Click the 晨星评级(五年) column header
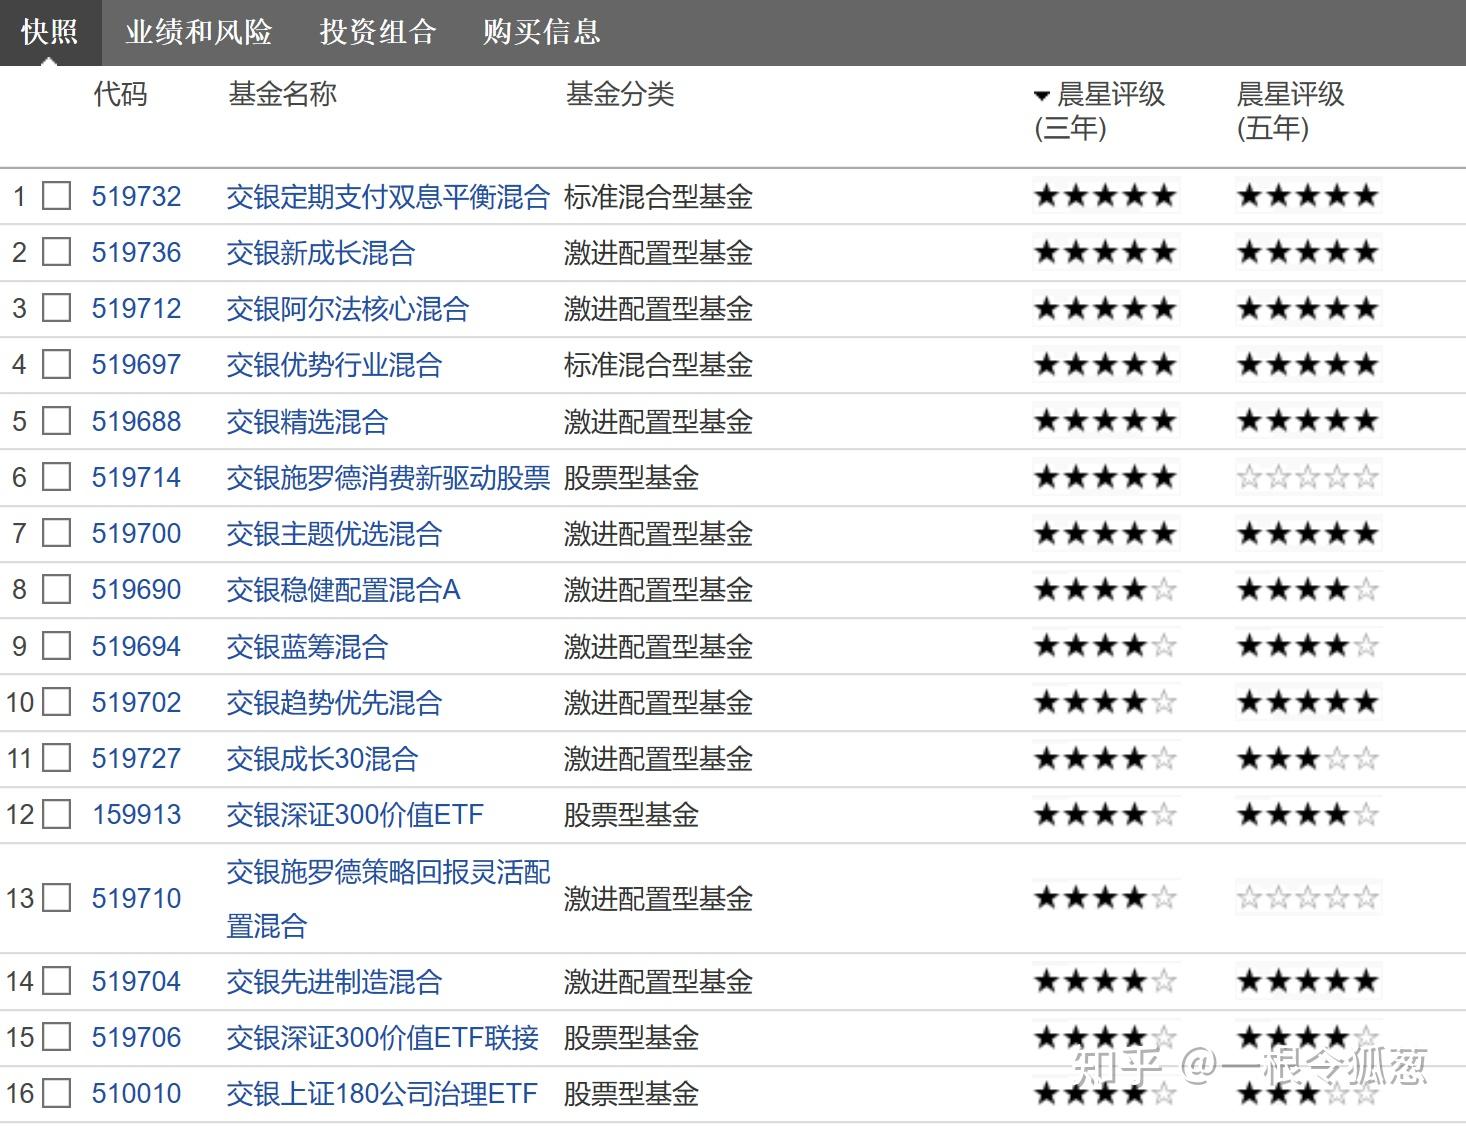Viewport: 1466px width, 1126px height. pos(1290,111)
